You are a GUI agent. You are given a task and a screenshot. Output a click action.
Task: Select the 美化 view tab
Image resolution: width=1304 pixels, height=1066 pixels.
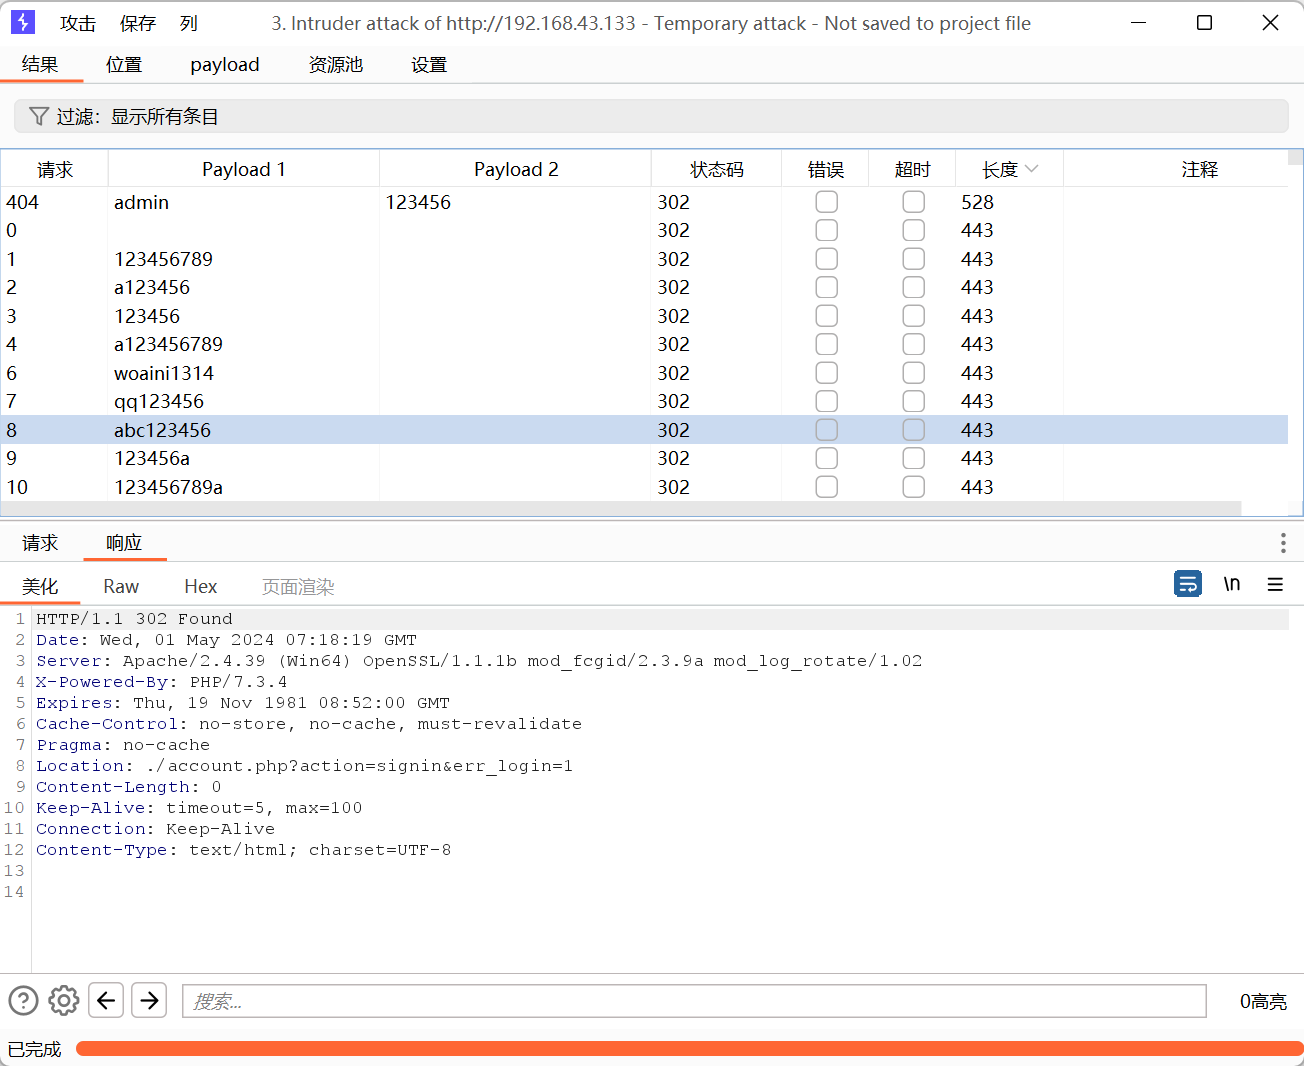[40, 587]
